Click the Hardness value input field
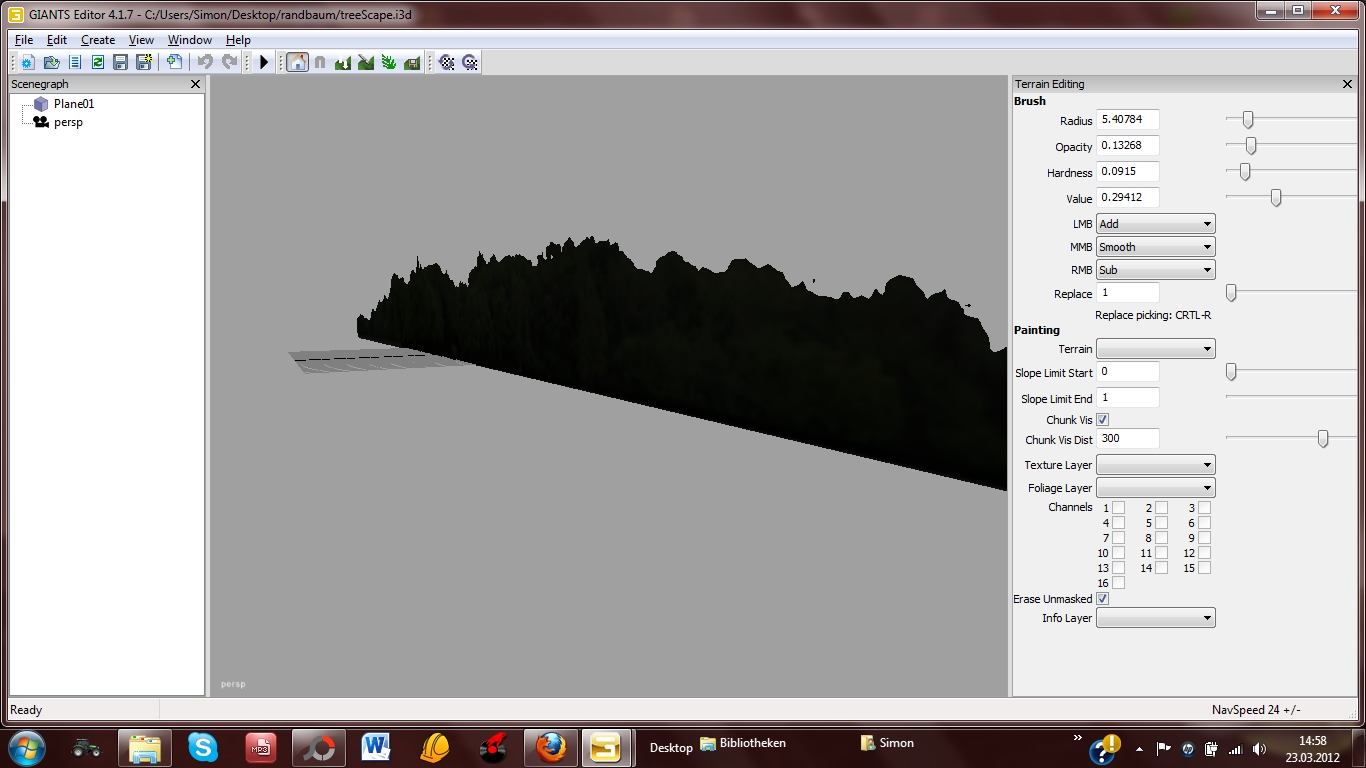Viewport: 1366px width, 768px height. point(1128,172)
